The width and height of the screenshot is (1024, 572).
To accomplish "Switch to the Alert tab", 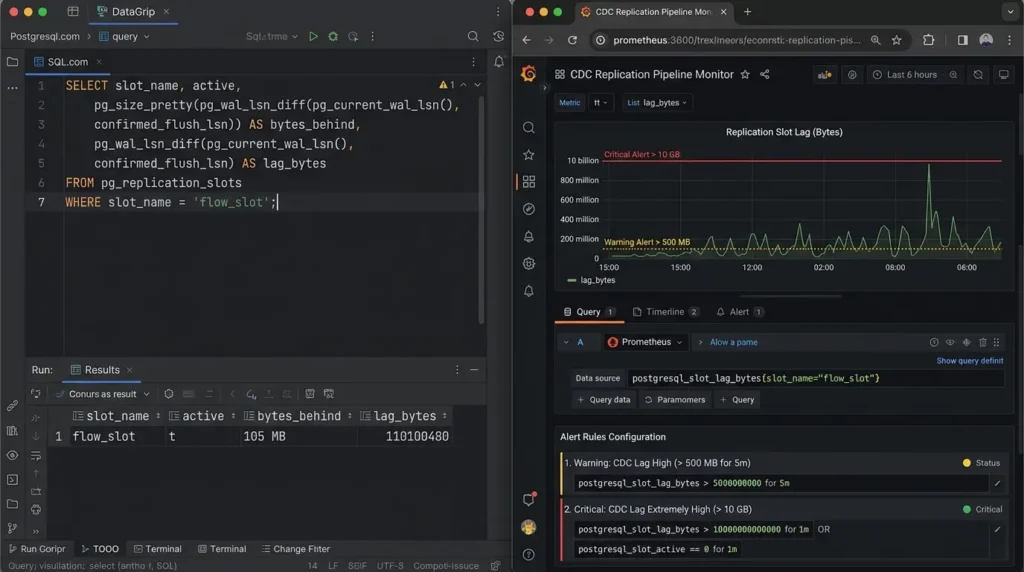I will (739, 311).
